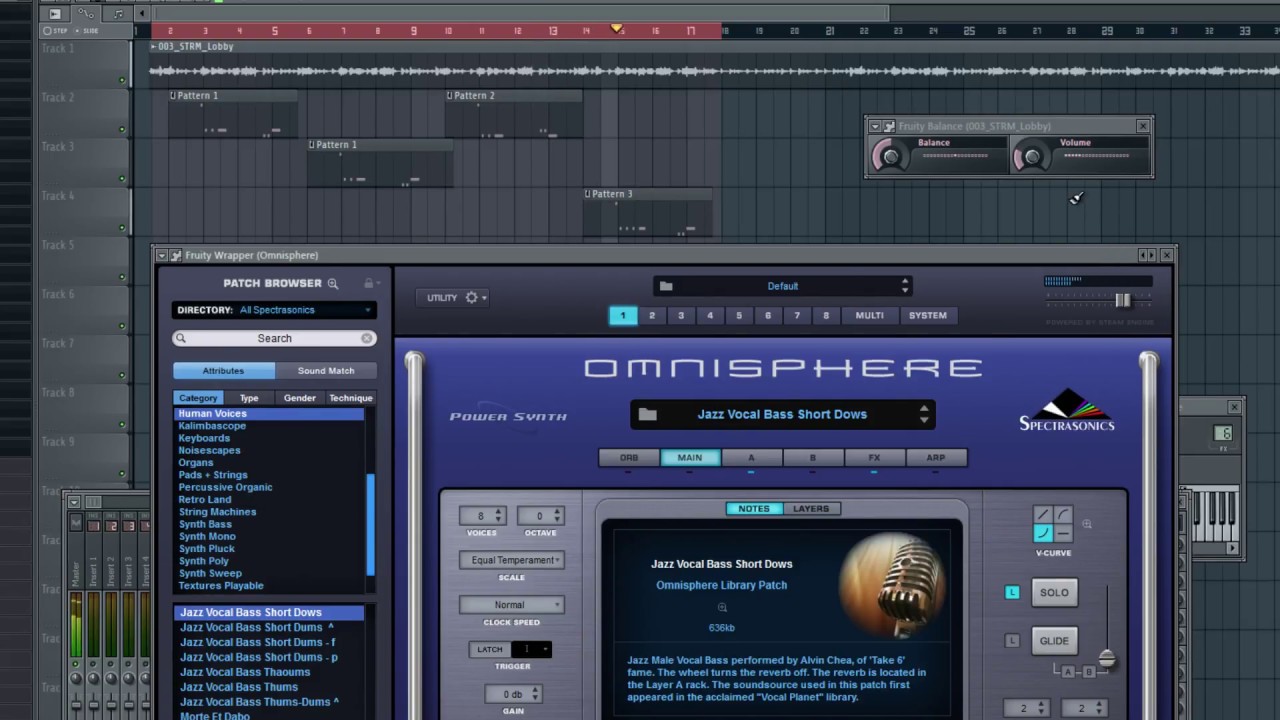The width and height of the screenshot is (1280, 720).
Task: Click the microphone patch image
Action: click(x=893, y=585)
